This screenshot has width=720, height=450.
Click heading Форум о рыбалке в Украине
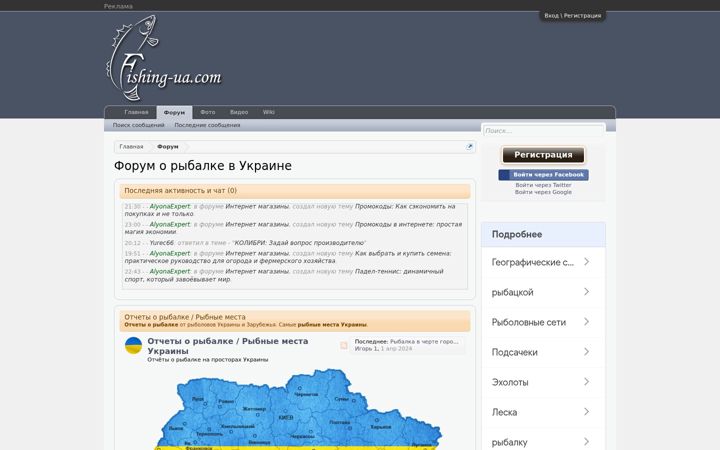point(202,166)
